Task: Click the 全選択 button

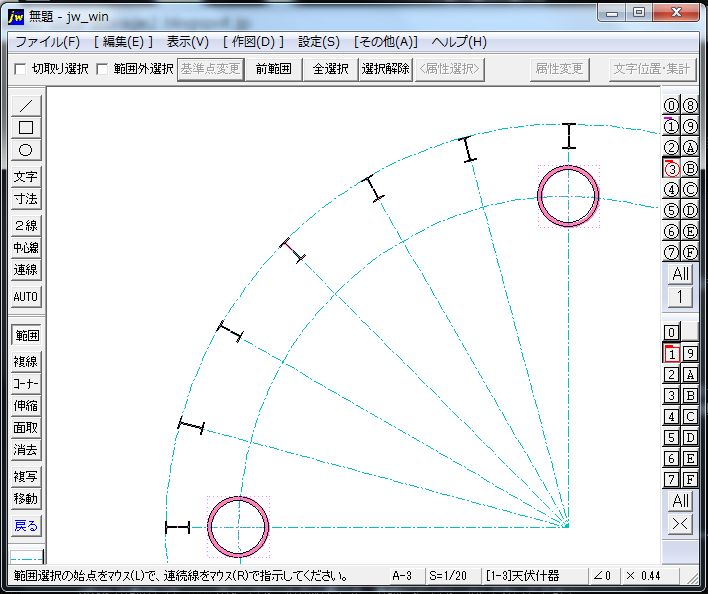Action: pos(330,69)
